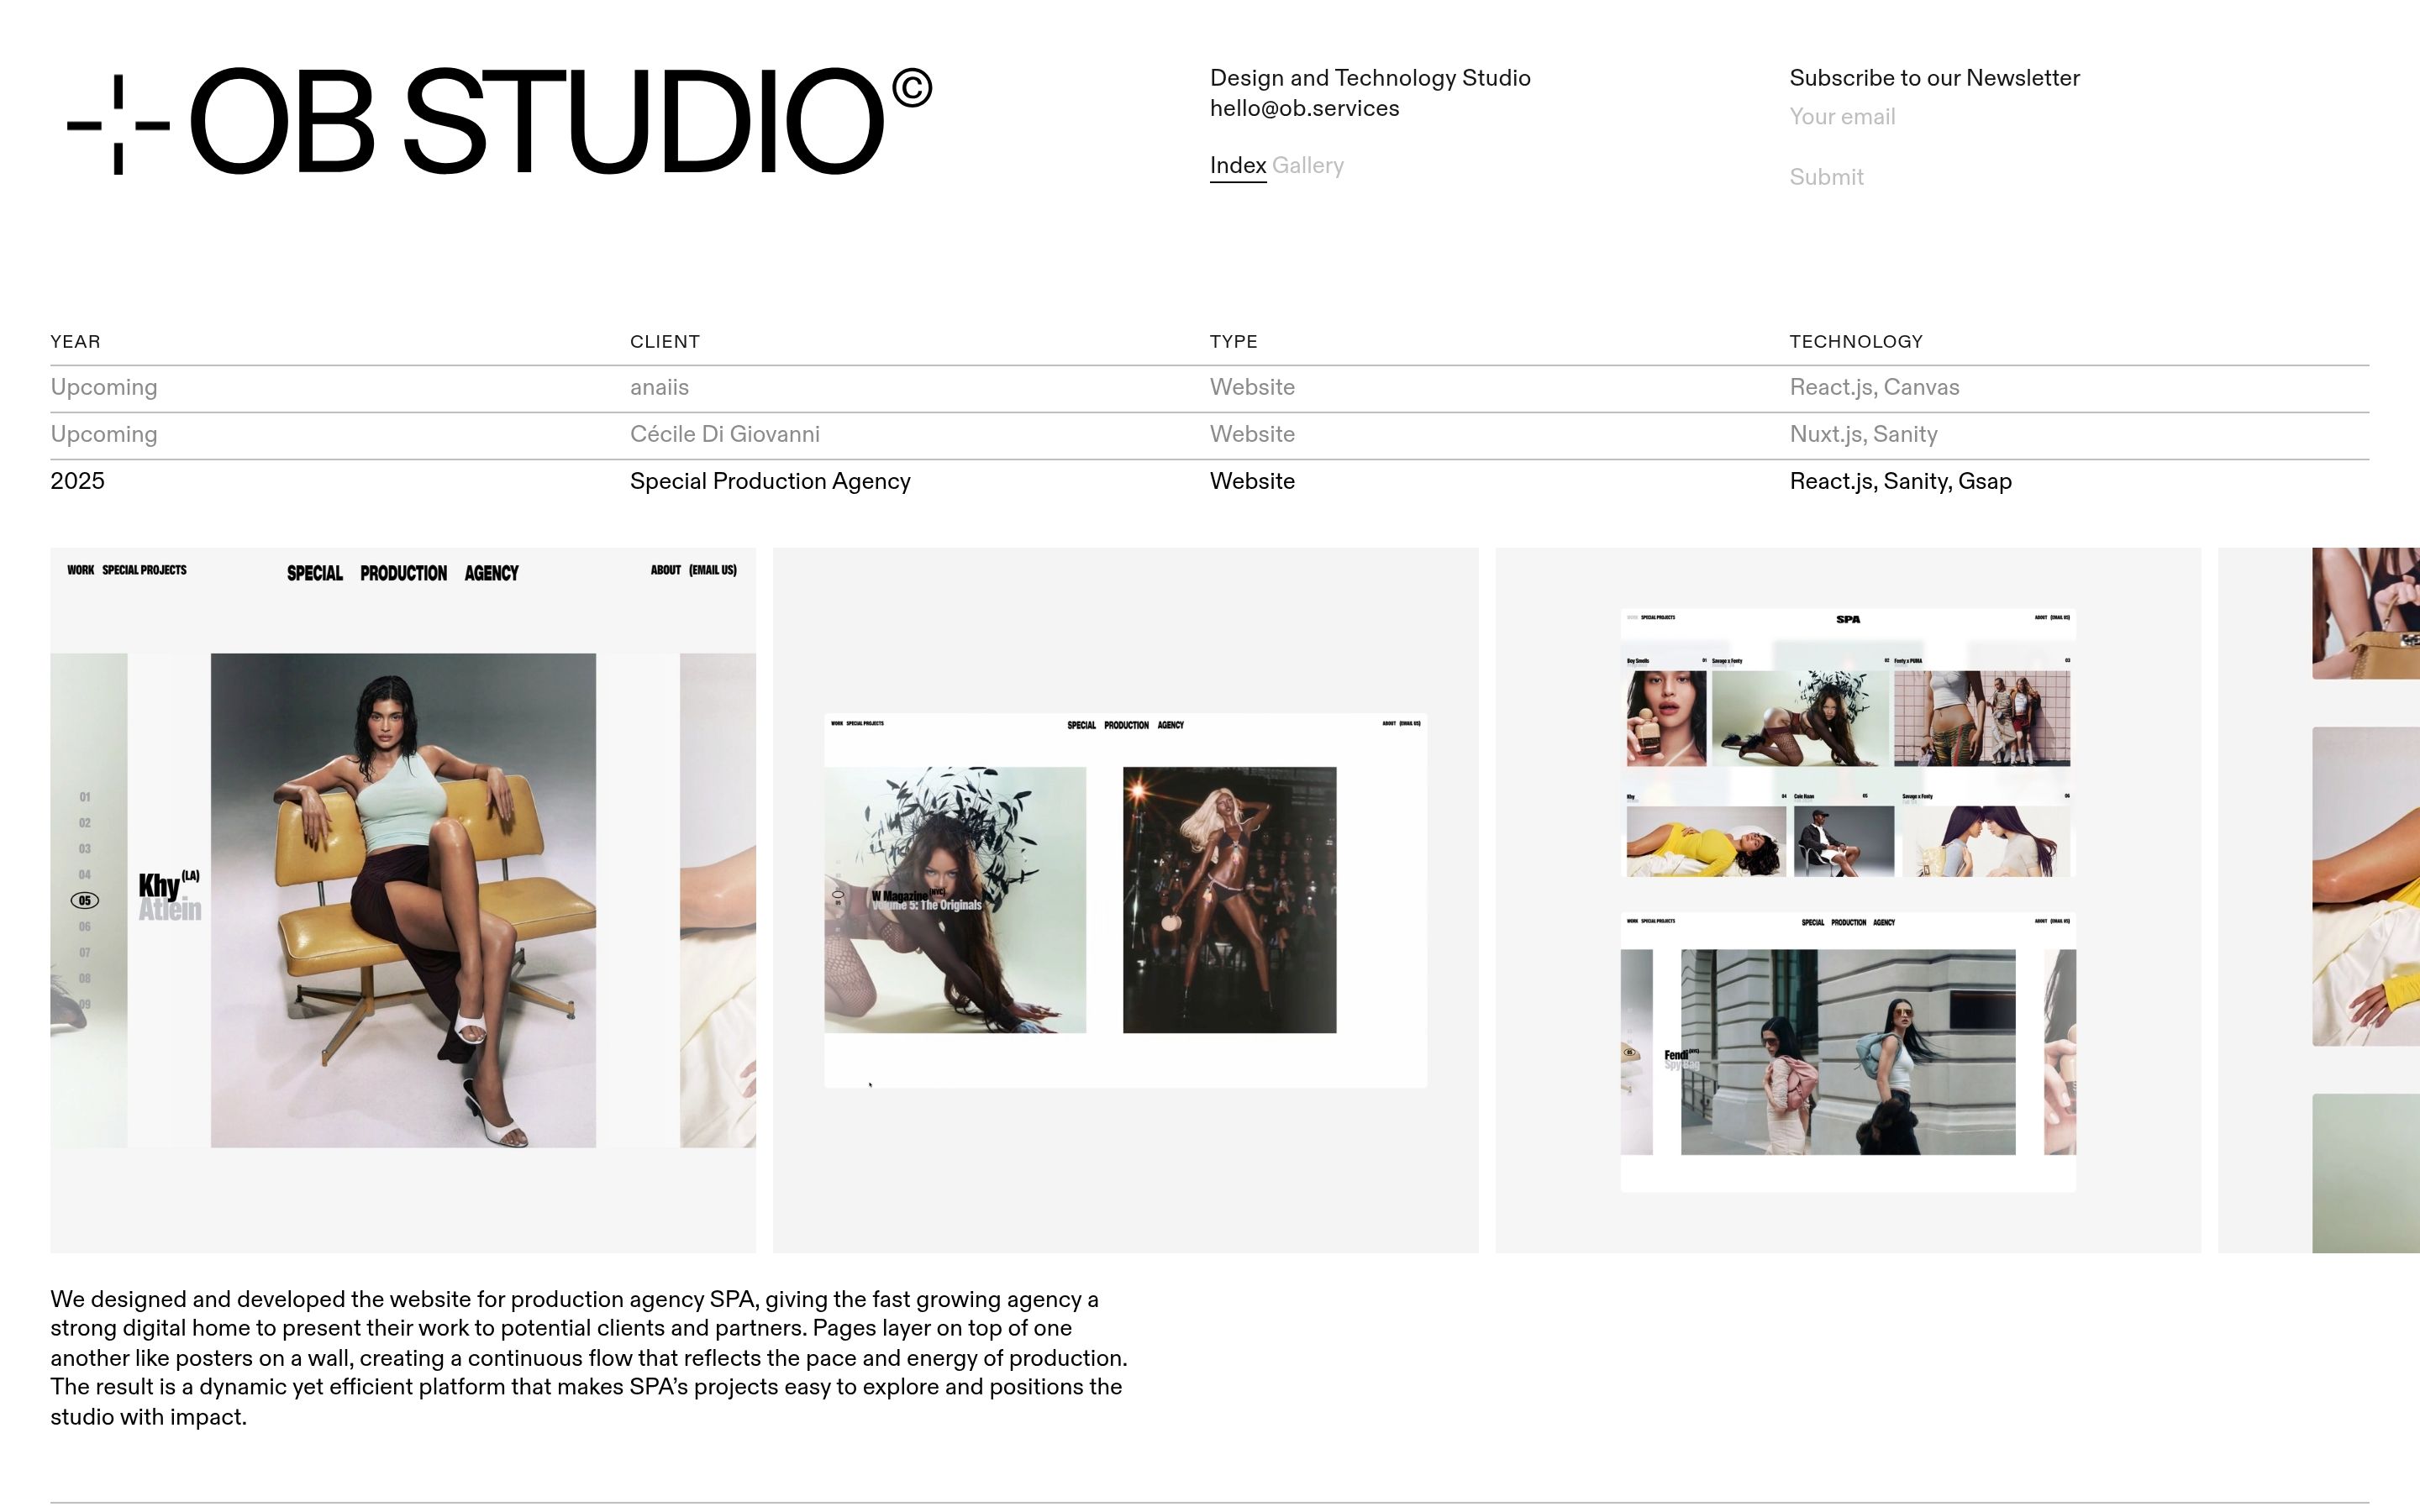Viewport: 2420px width, 1512px height.
Task: Click the hello@ob.services email link
Action: point(1304,108)
